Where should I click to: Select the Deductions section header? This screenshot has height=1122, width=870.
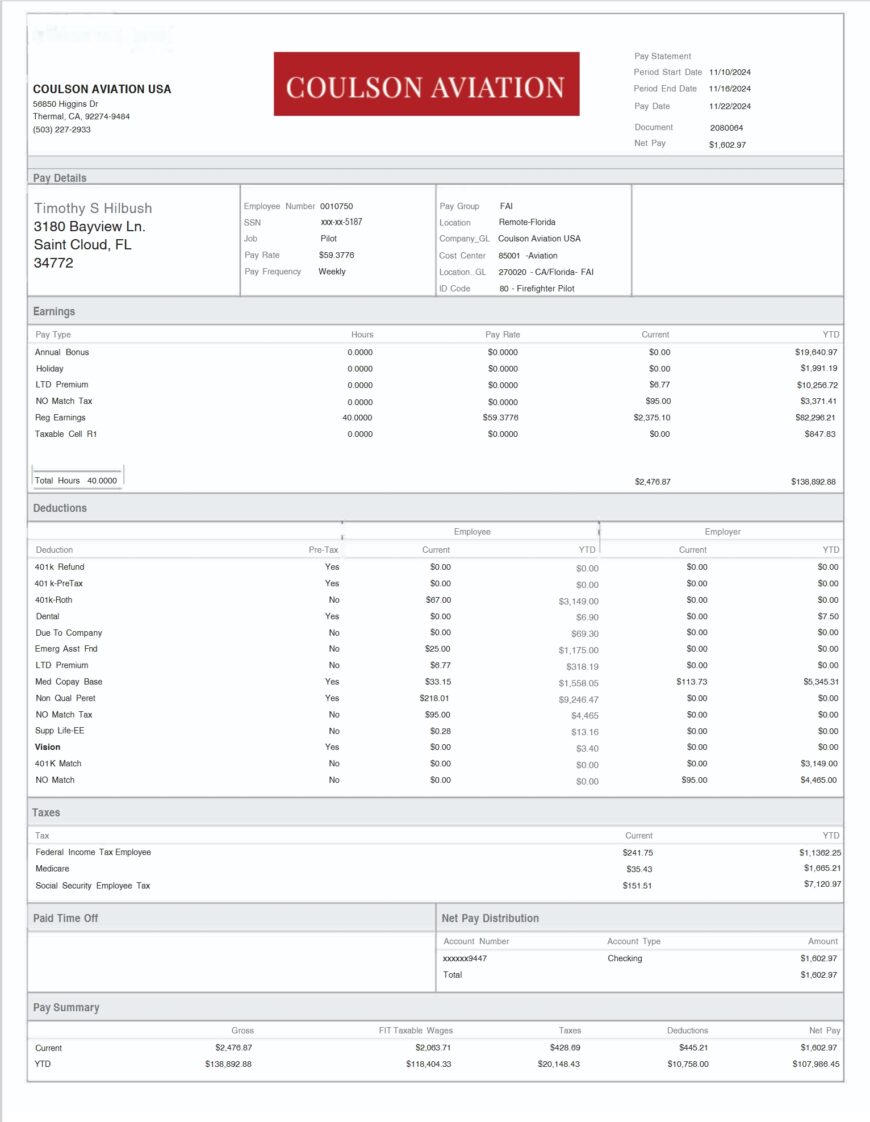pos(62,507)
